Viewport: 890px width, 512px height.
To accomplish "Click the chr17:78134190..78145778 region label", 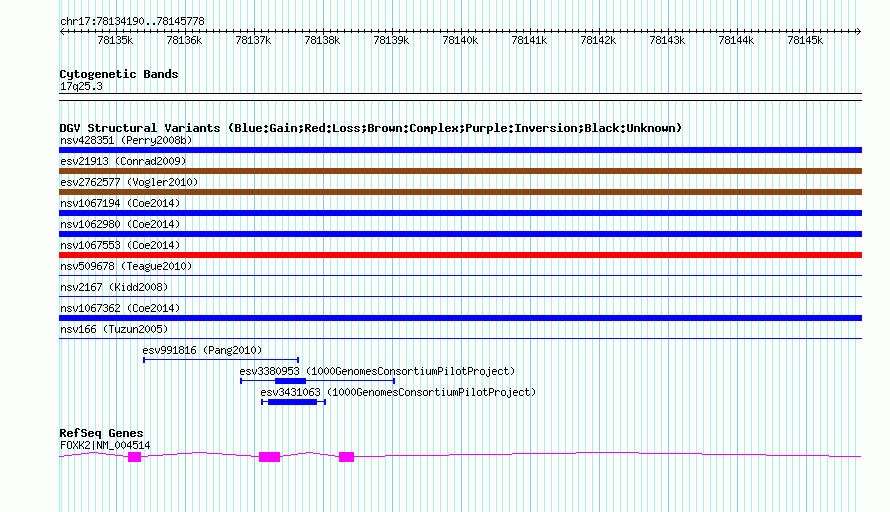I will 132,22.
